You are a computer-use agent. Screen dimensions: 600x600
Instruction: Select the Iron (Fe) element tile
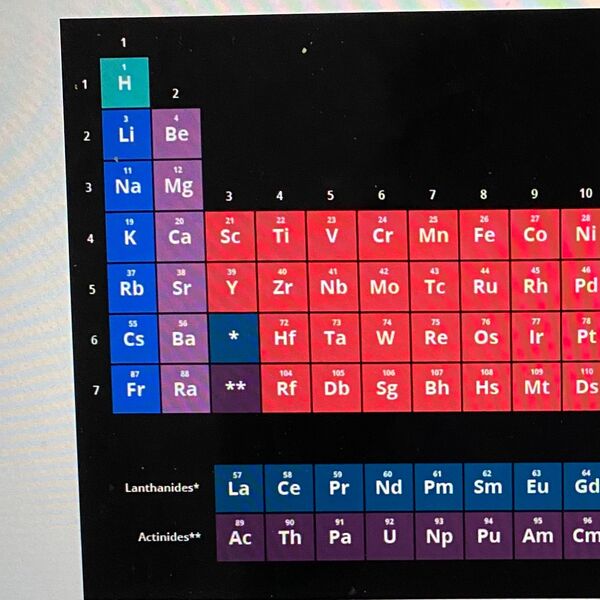point(484,235)
